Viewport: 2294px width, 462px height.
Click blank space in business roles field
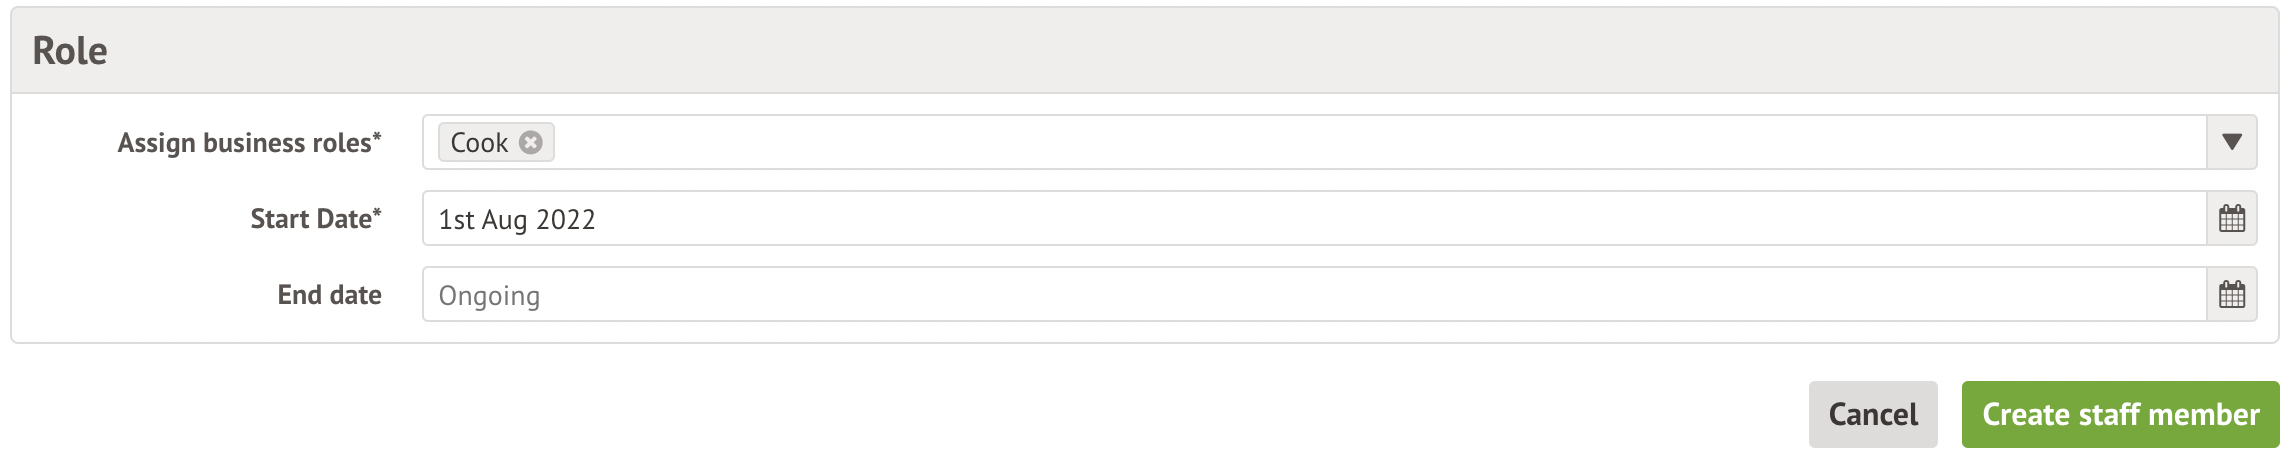(1300, 143)
